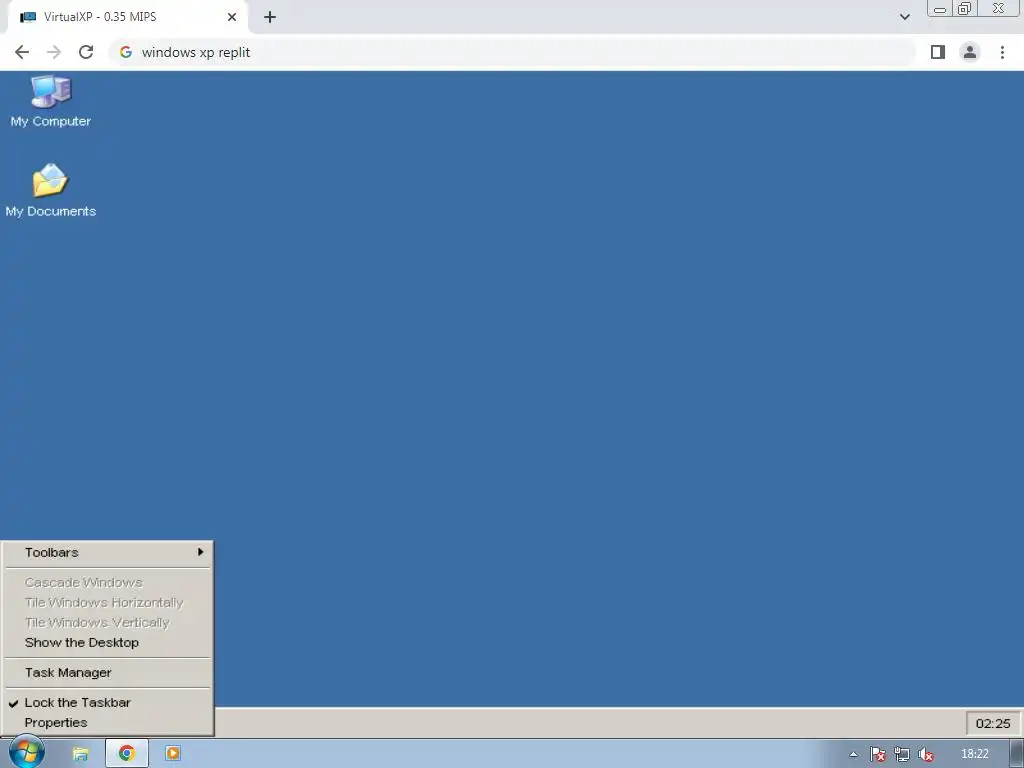This screenshot has height=768, width=1024.
Task: Click the network tray icon
Action: [x=902, y=754]
